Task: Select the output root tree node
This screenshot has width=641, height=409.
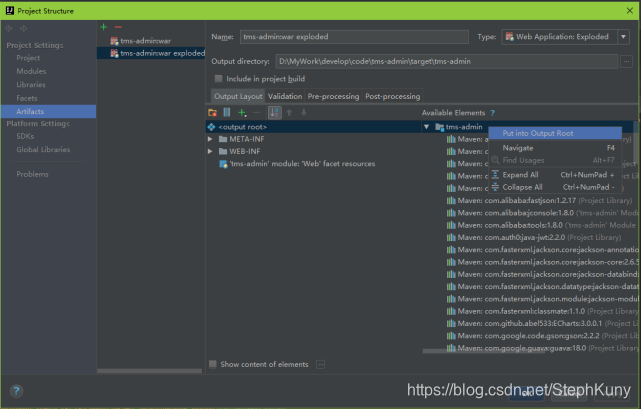Action: [x=313, y=127]
